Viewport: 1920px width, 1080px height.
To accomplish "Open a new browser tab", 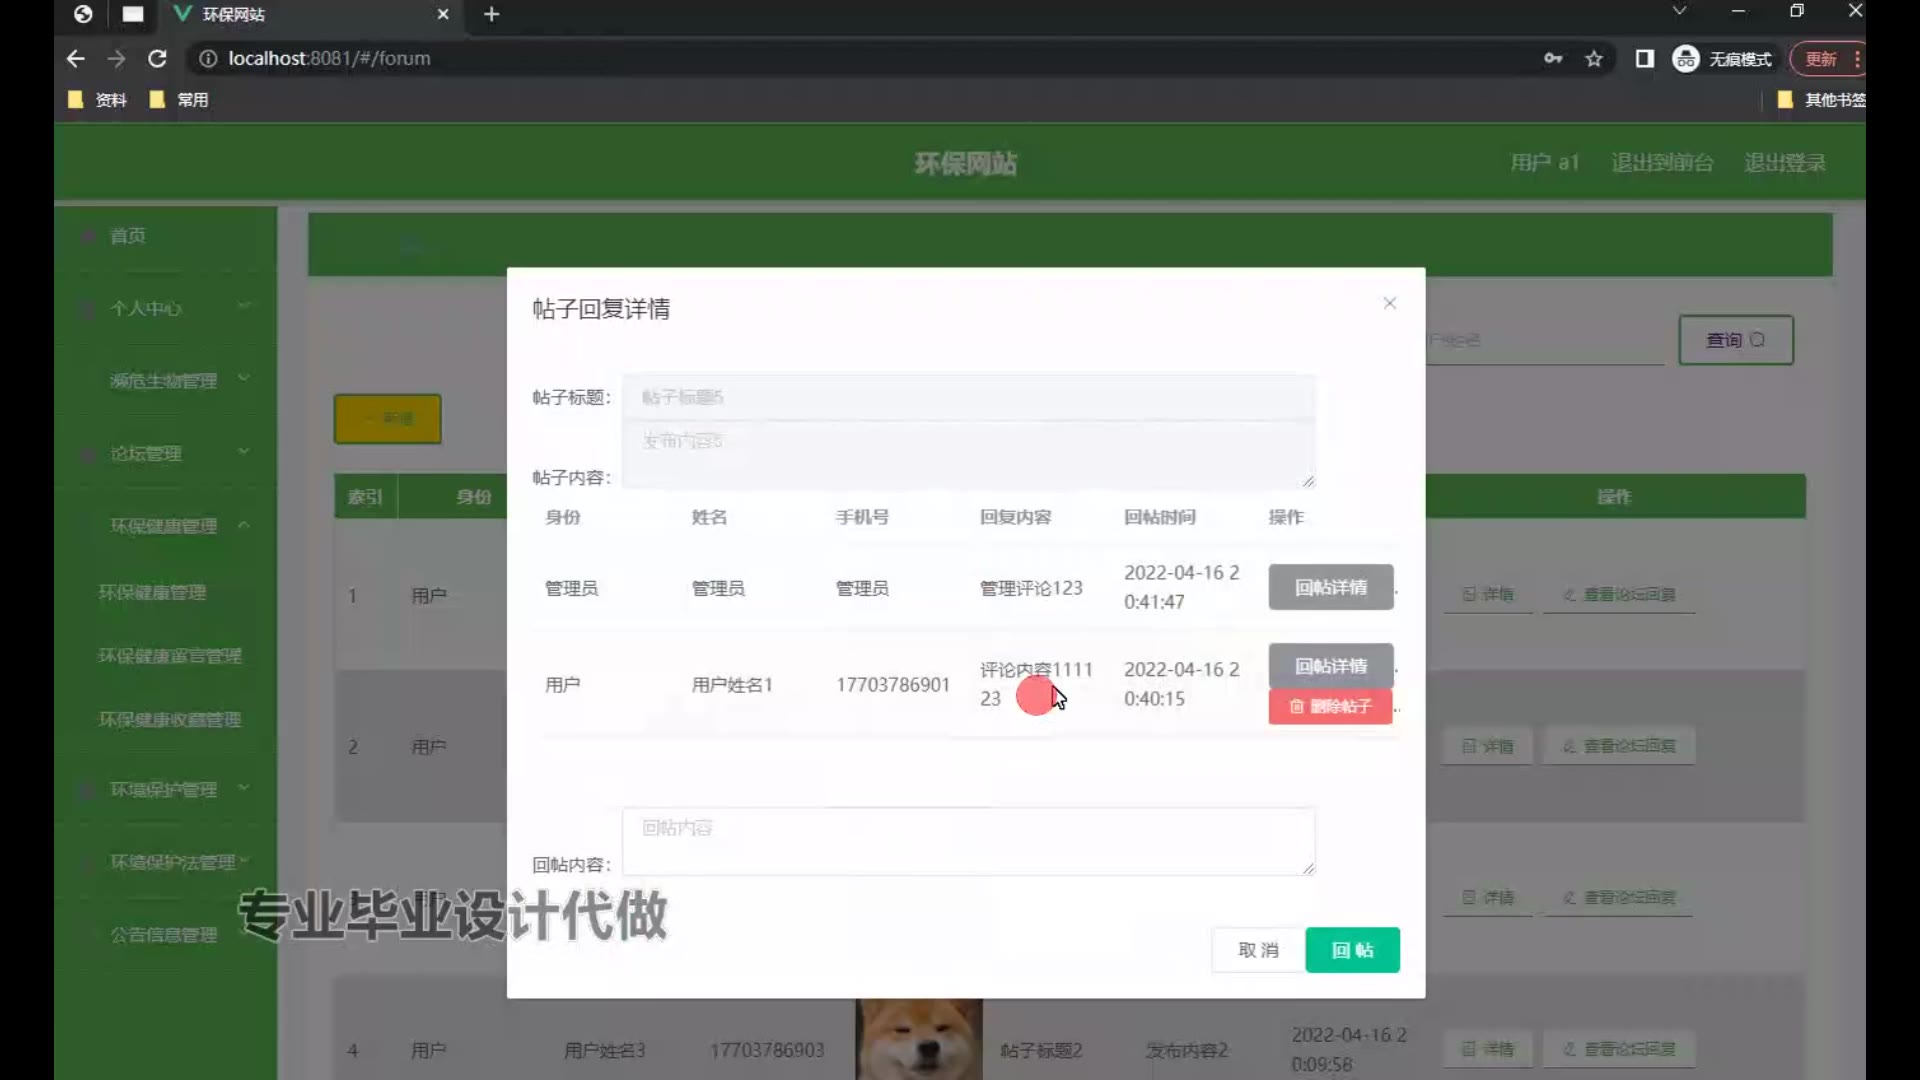I will pyautogui.click(x=491, y=14).
